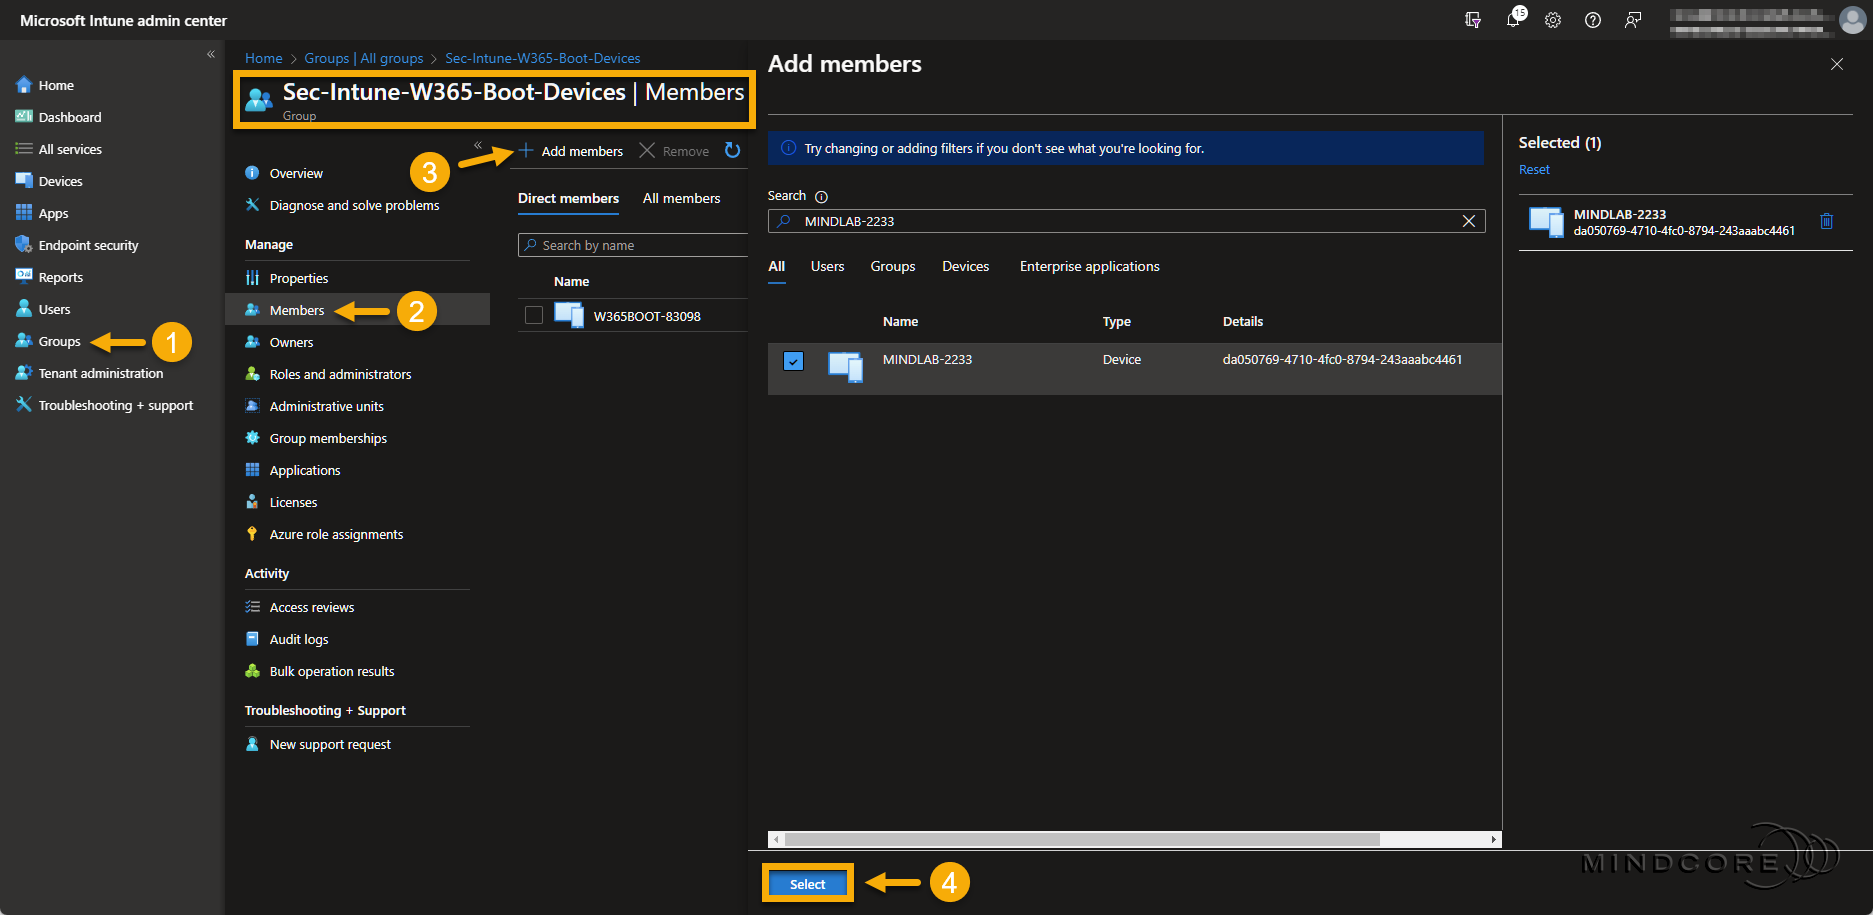This screenshot has width=1873, height=915.
Task: Click the refresh icon next to Remove
Action: [x=733, y=150]
